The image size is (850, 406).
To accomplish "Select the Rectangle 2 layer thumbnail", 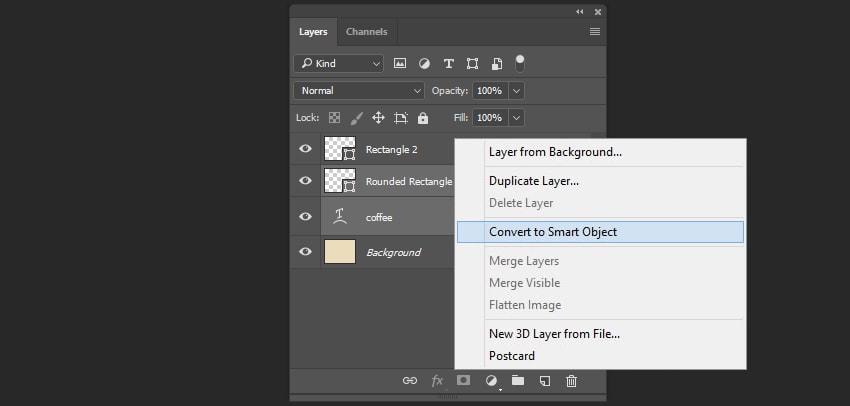I will coord(340,149).
